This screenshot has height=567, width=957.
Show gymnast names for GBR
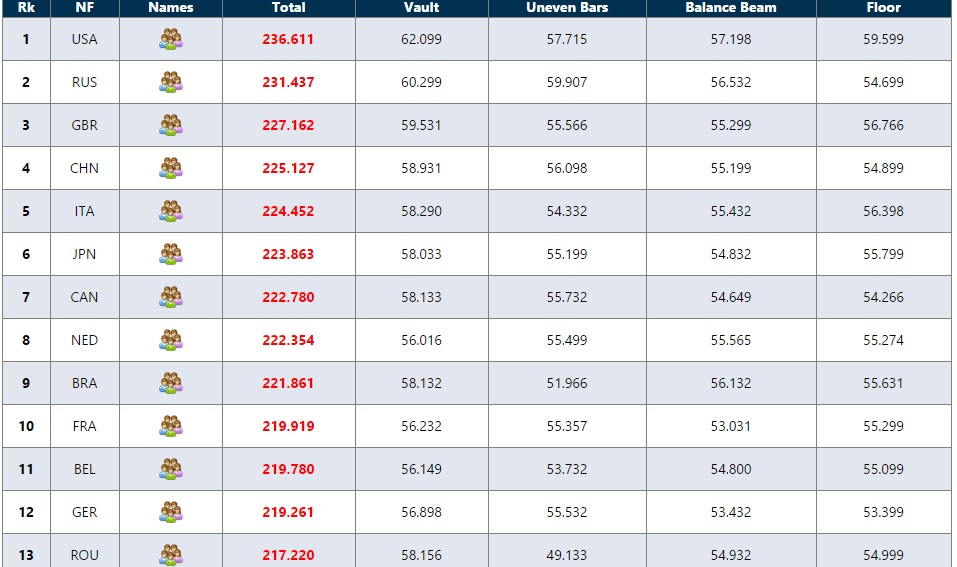pyautogui.click(x=171, y=125)
